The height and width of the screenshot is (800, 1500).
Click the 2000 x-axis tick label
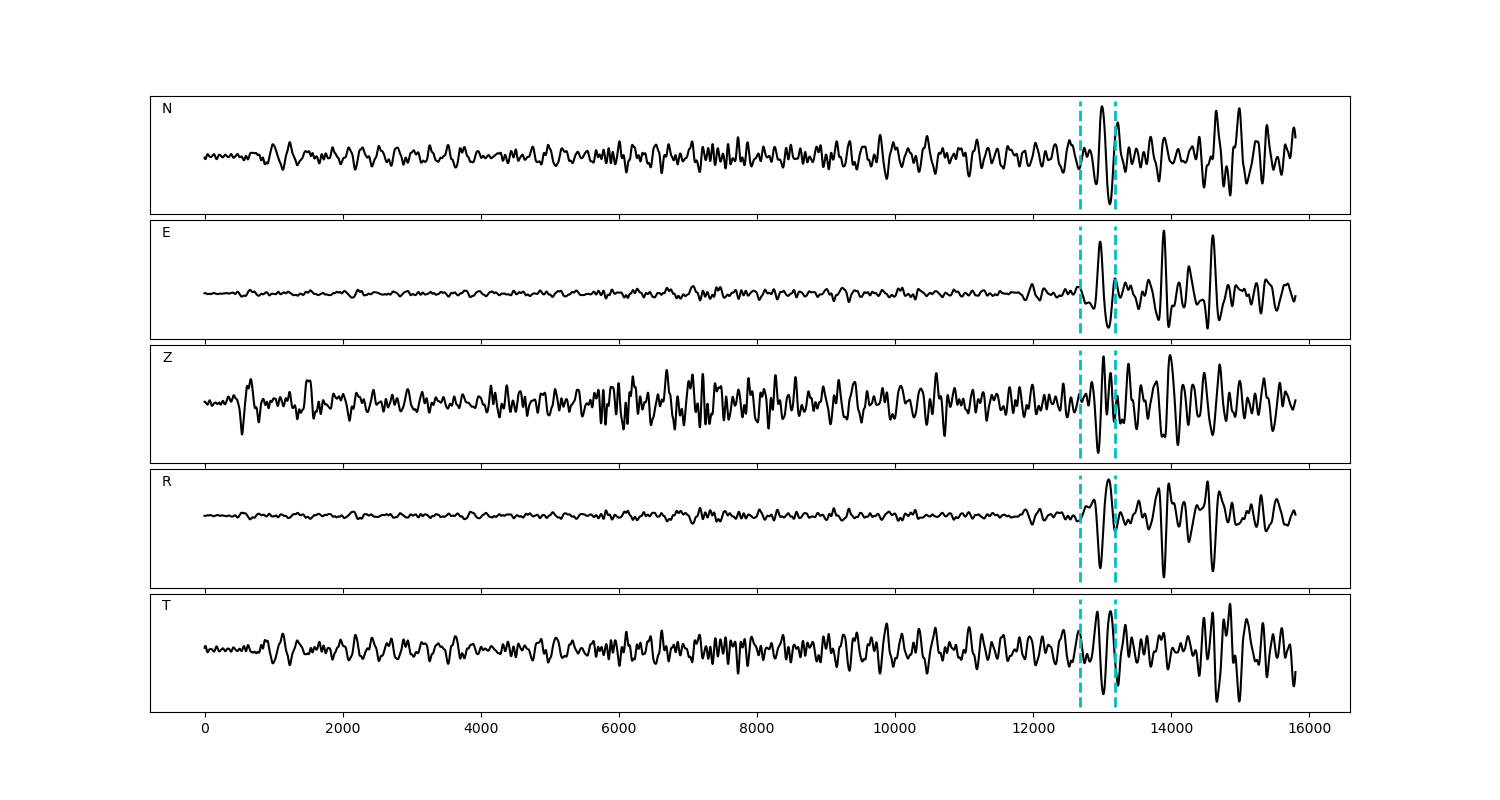[x=343, y=730]
